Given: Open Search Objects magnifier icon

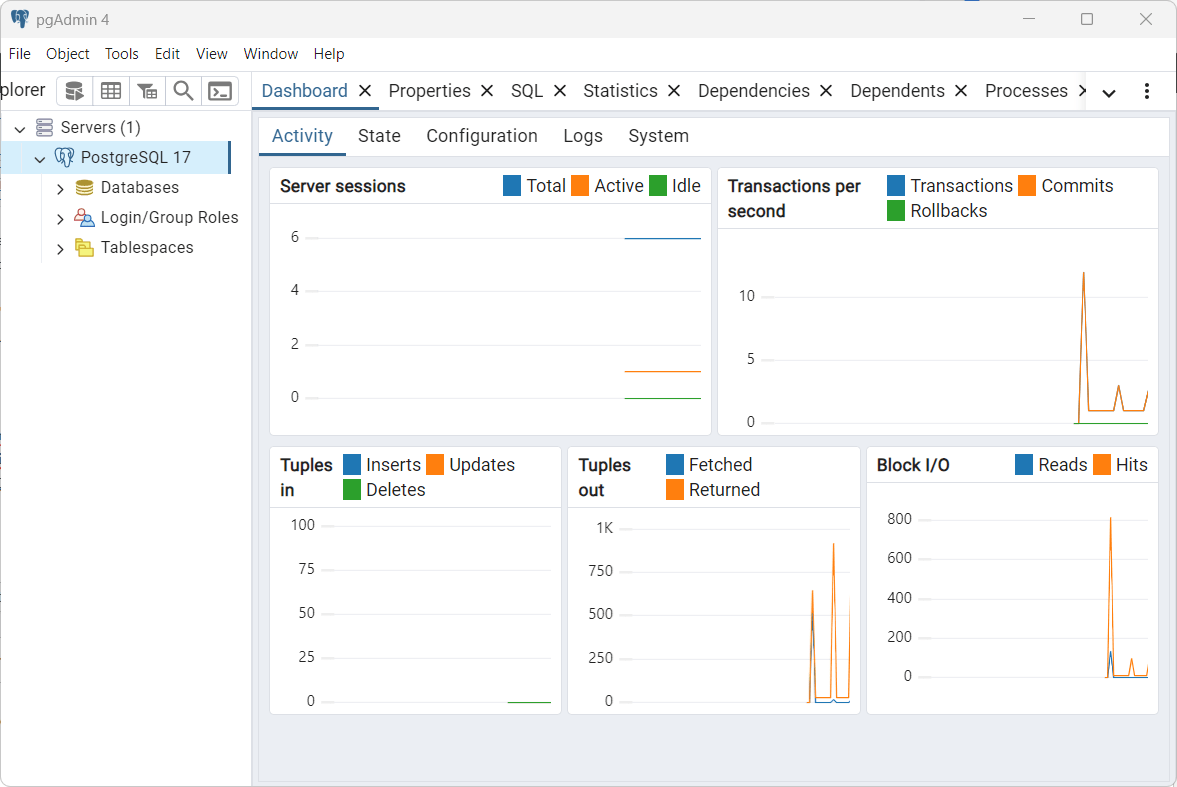Looking at the screenshot, I should point(183,91).
